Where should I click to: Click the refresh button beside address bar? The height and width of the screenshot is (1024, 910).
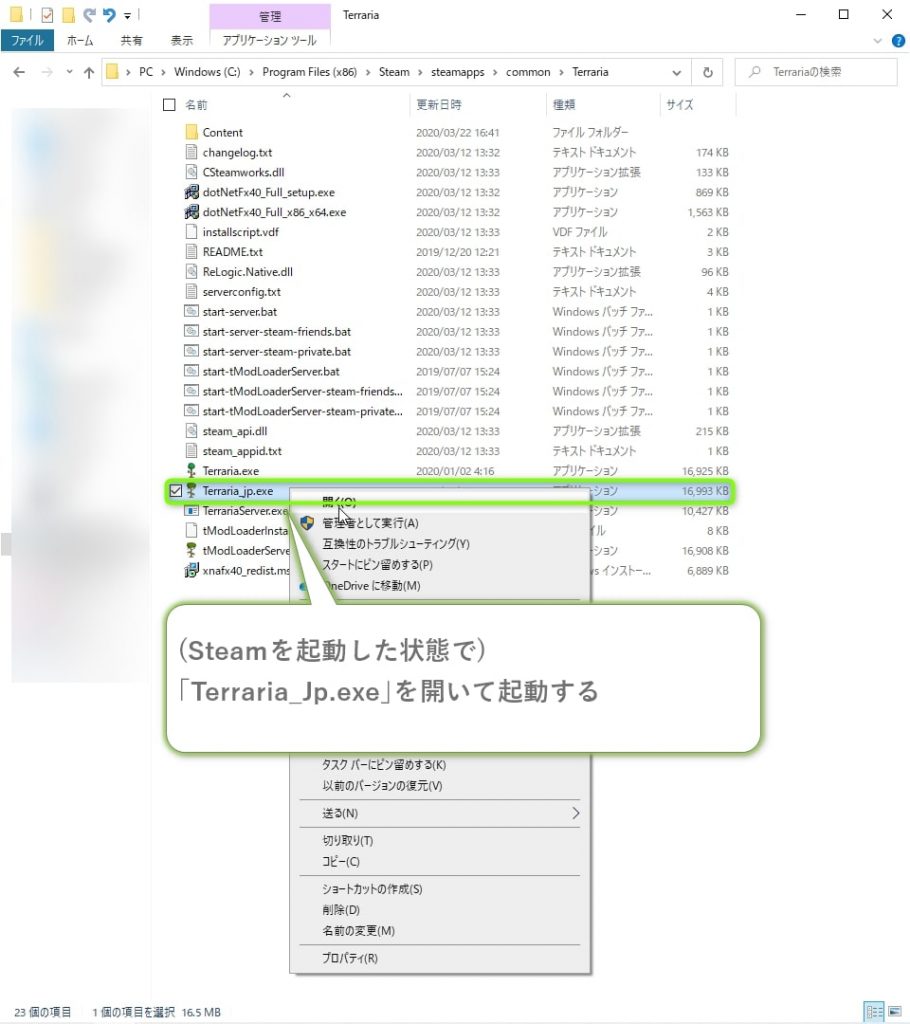[707, 72]
